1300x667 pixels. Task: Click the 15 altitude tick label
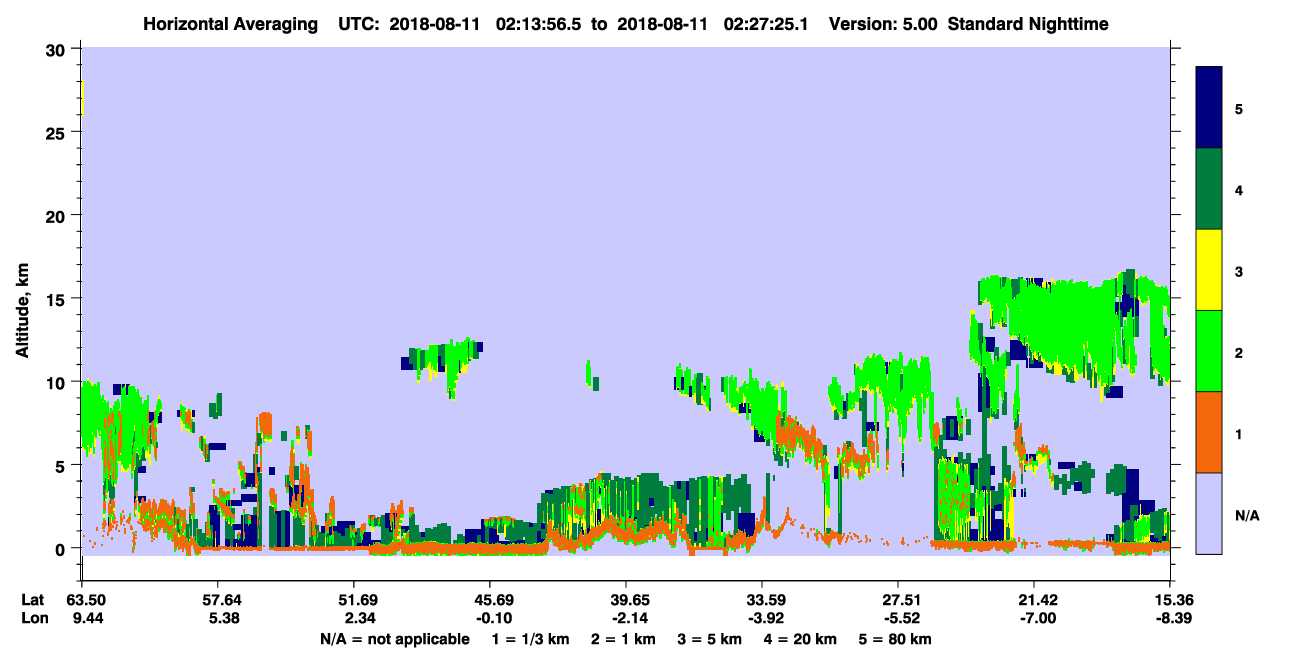coord(58,299)
